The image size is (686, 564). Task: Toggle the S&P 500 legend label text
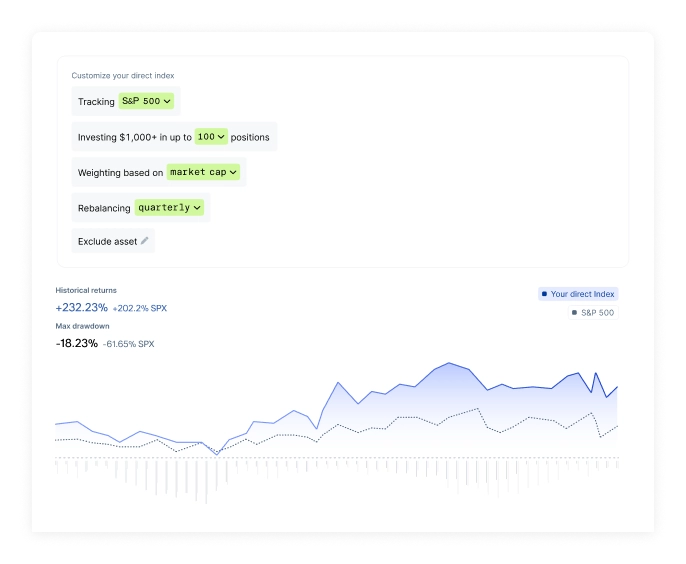(x=598, y=313)
